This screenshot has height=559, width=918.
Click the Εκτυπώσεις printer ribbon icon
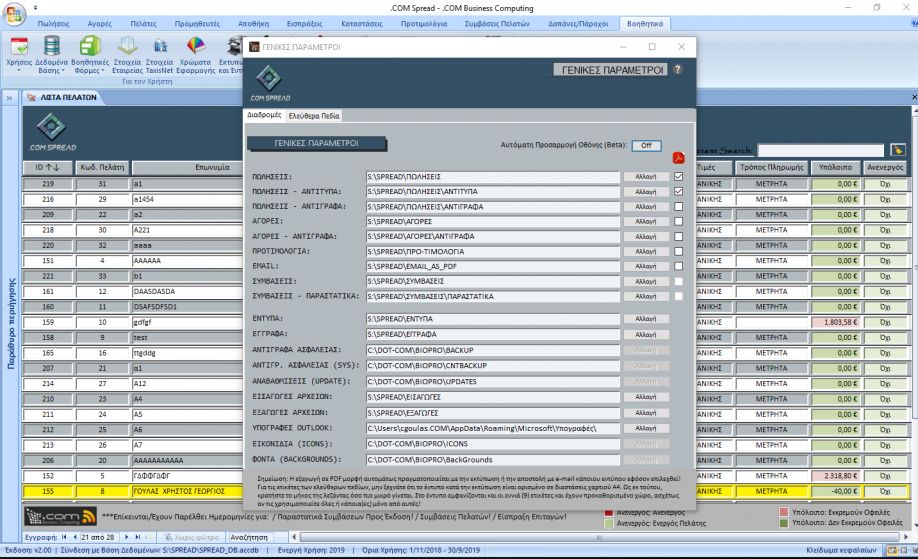[x=235, y=46]
